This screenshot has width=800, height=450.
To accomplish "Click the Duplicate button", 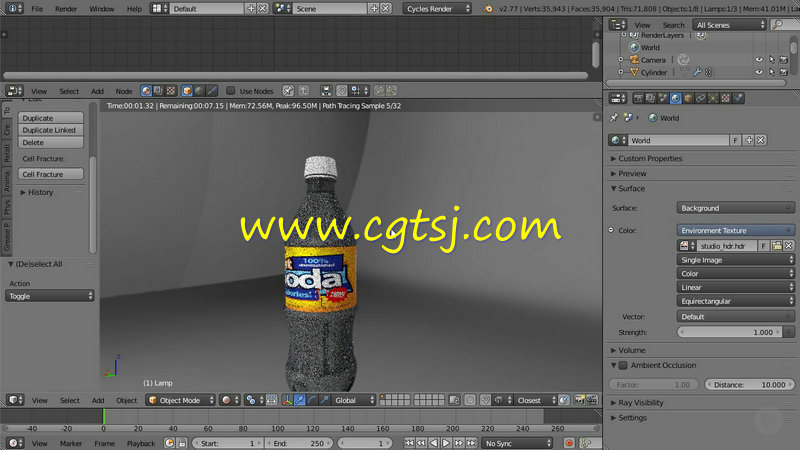I will pos(51,118).
